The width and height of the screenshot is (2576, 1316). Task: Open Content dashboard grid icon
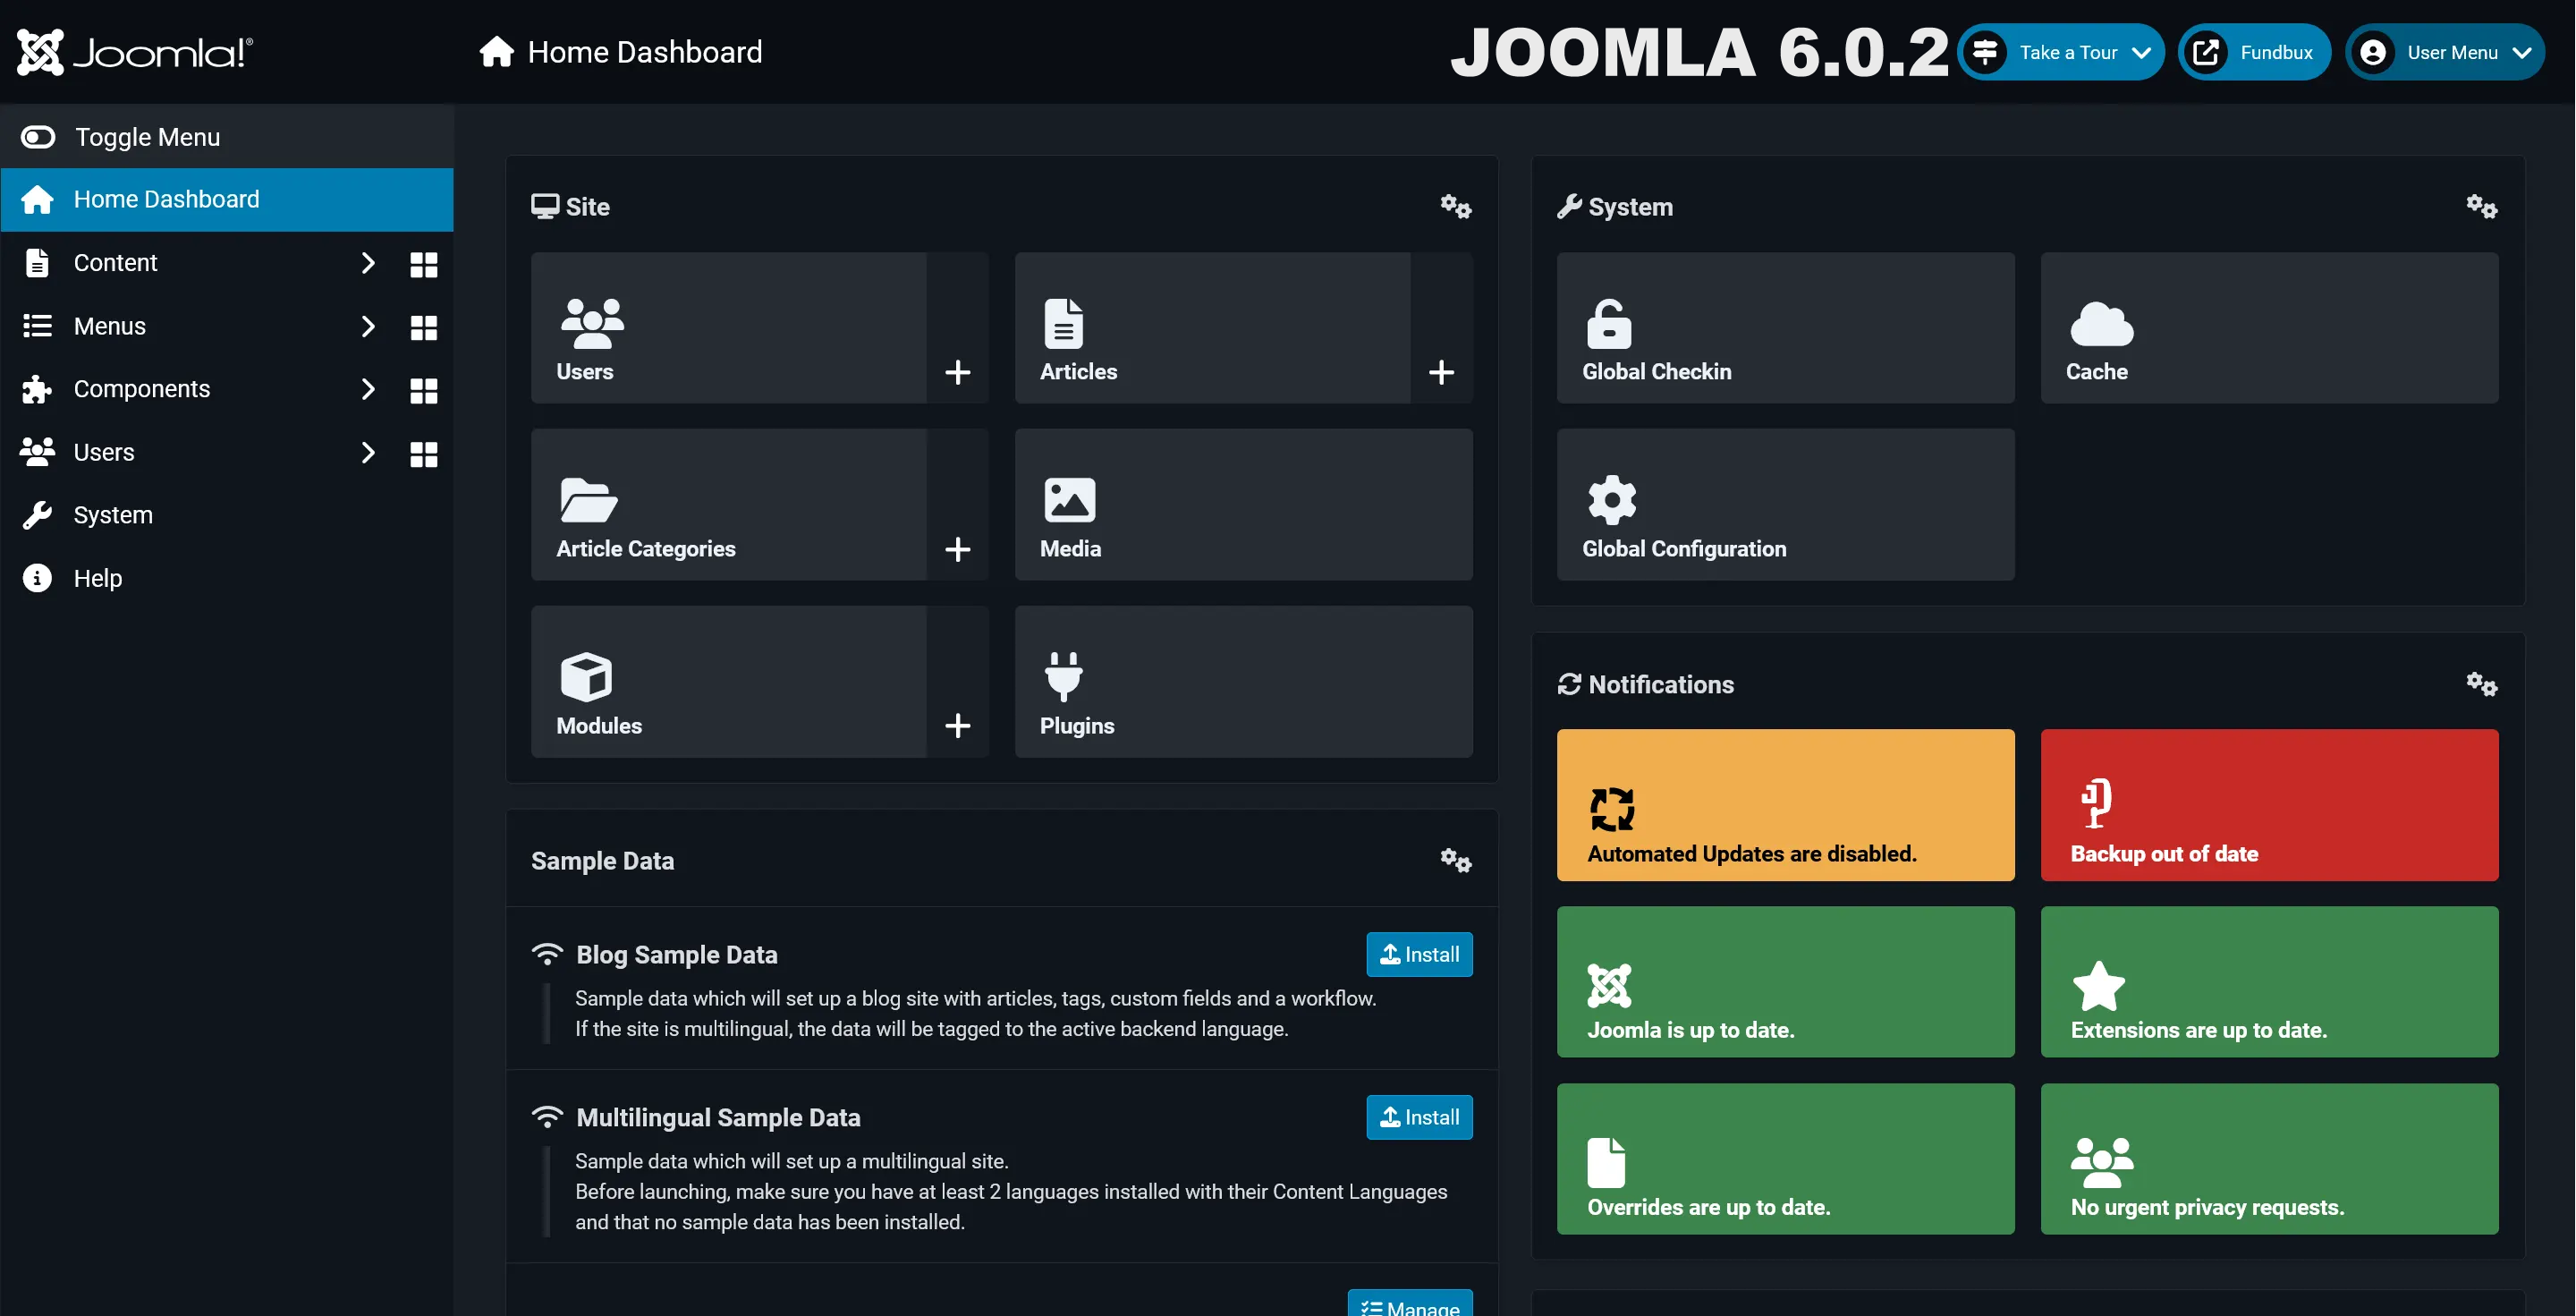[x=423, y=264]
